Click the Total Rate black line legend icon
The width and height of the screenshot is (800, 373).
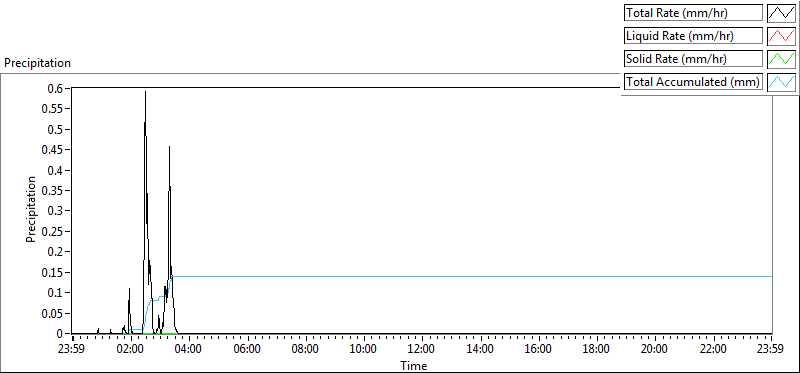(x=781, y=13)
